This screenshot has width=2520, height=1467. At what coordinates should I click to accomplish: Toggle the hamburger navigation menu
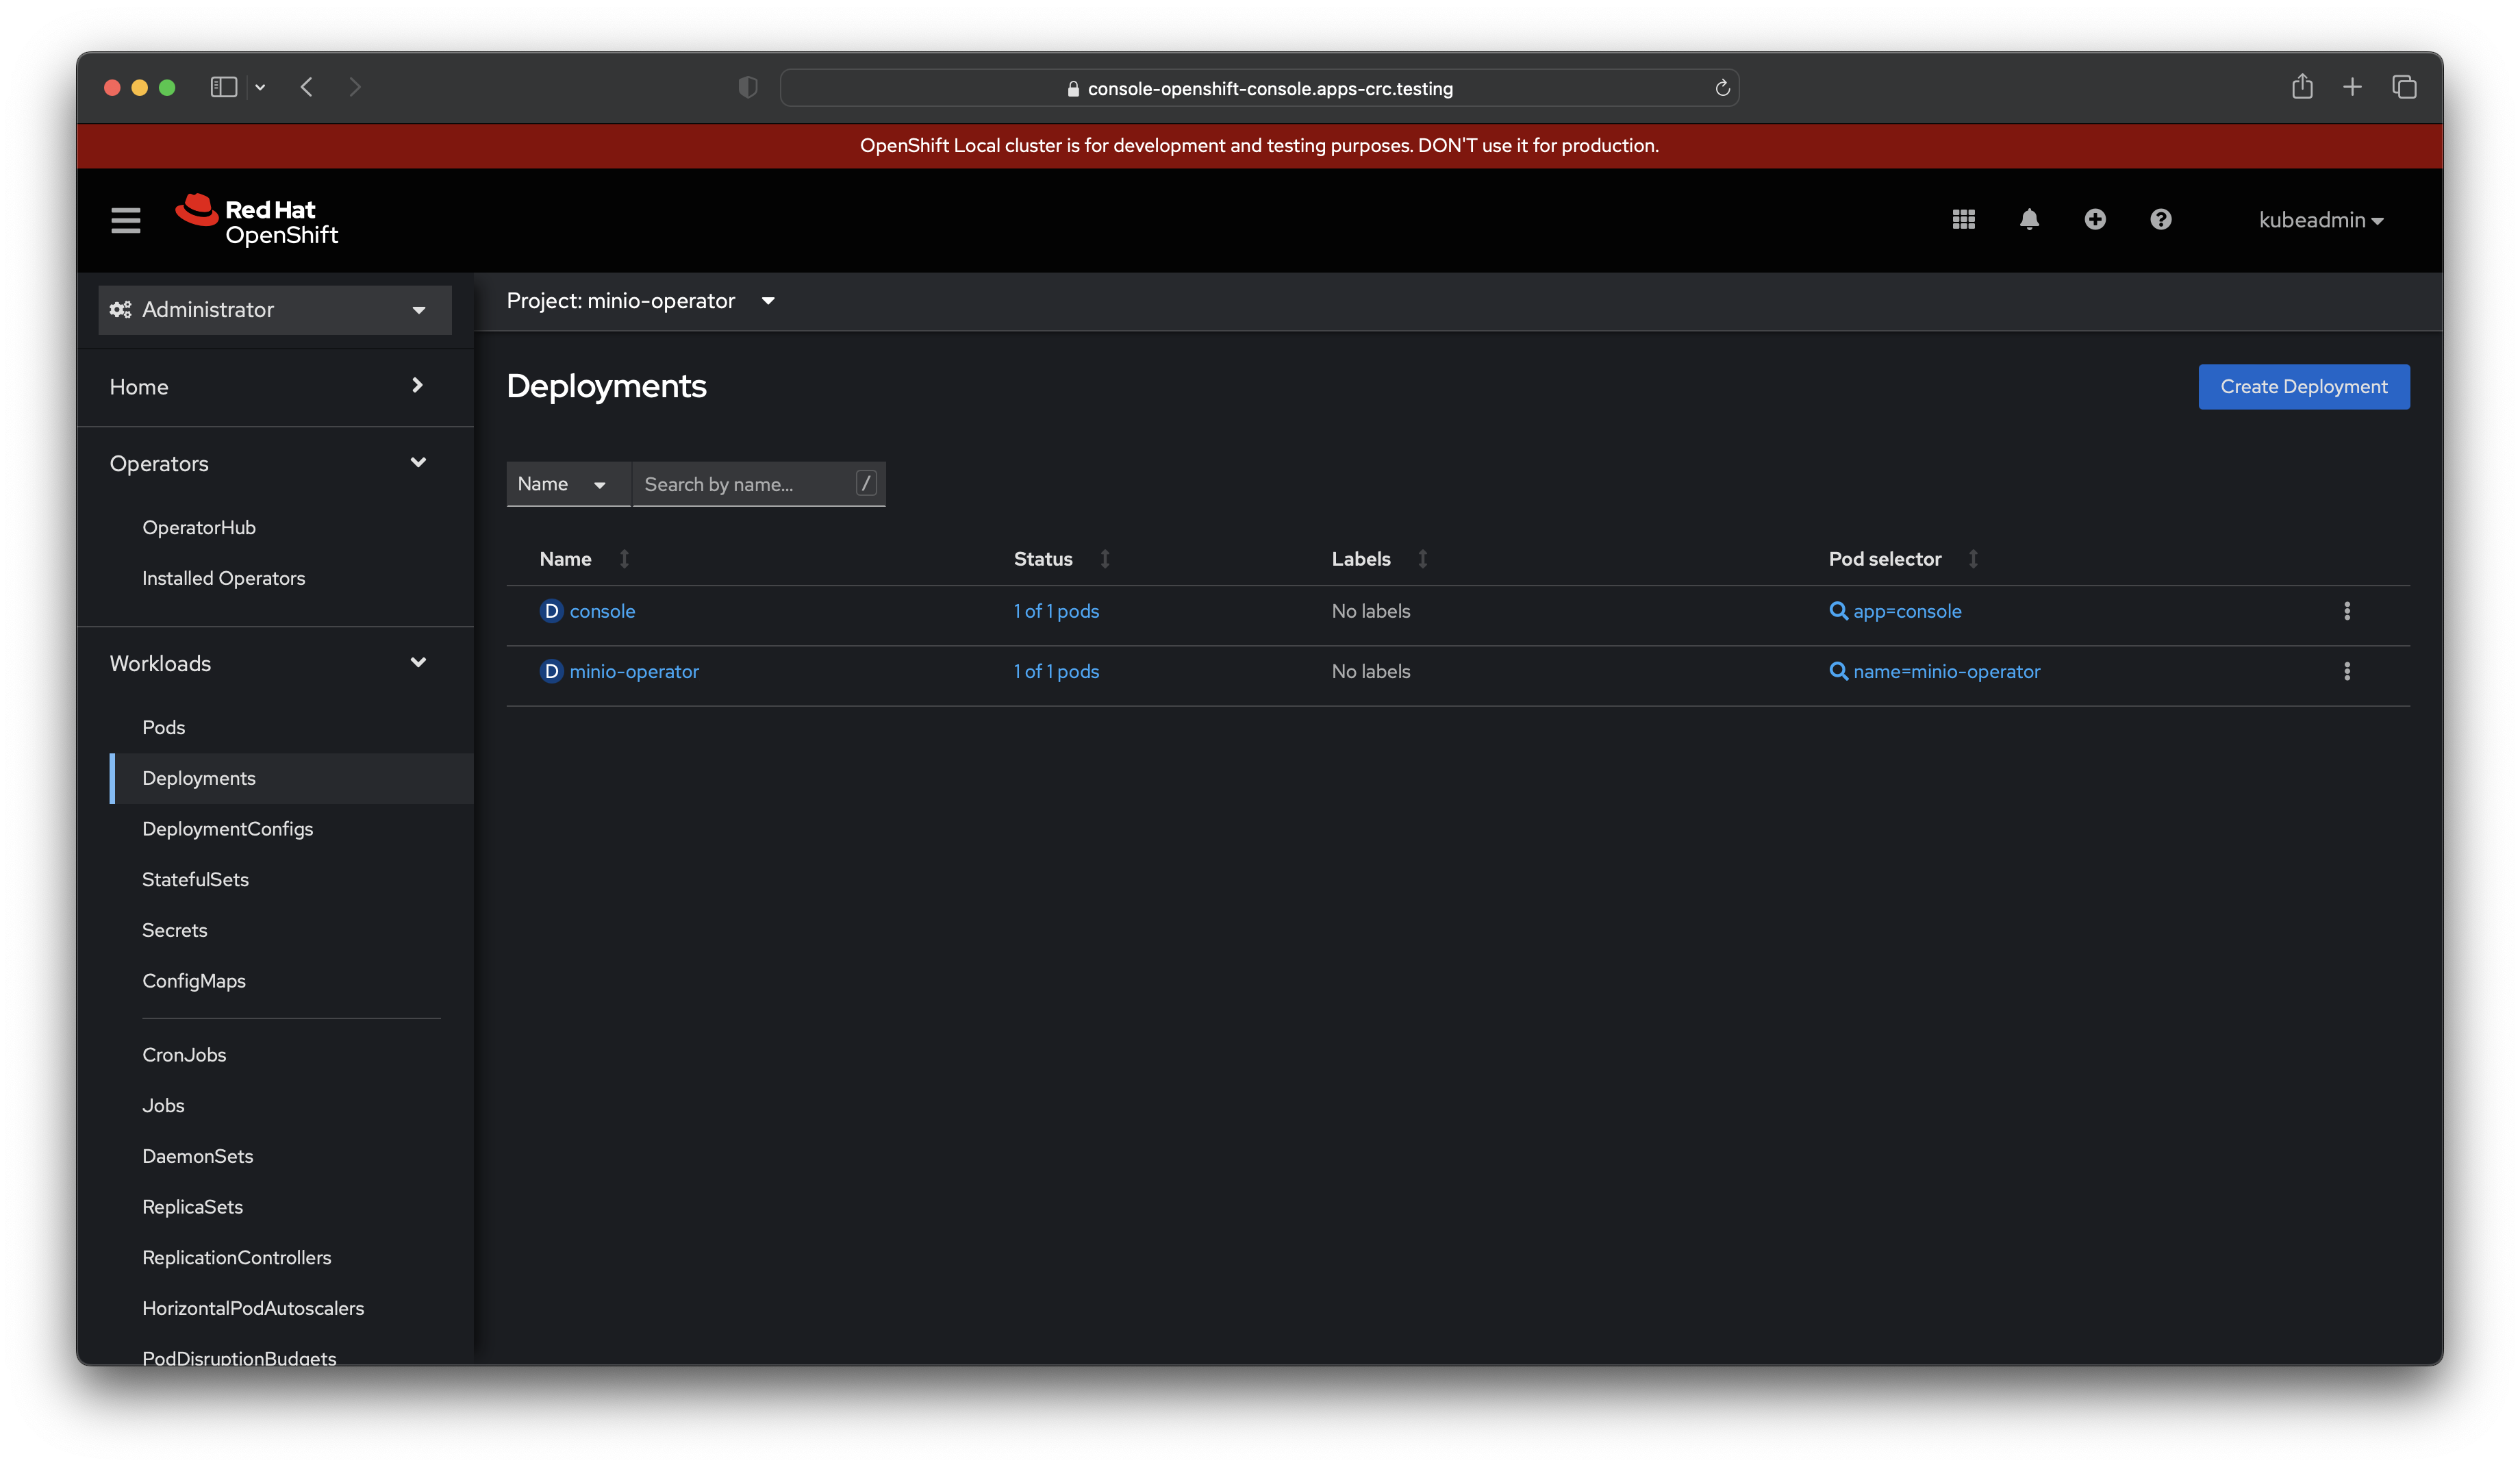[x=125, y=220]
